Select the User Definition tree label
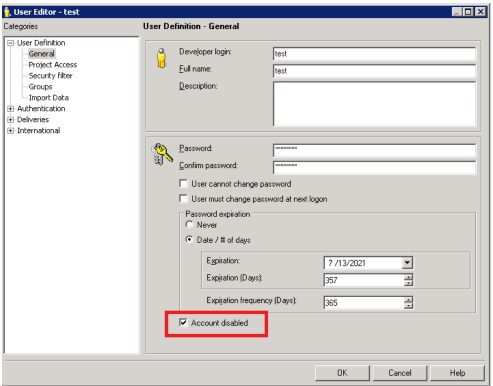The image size is (493, 386). coord(41,43)
